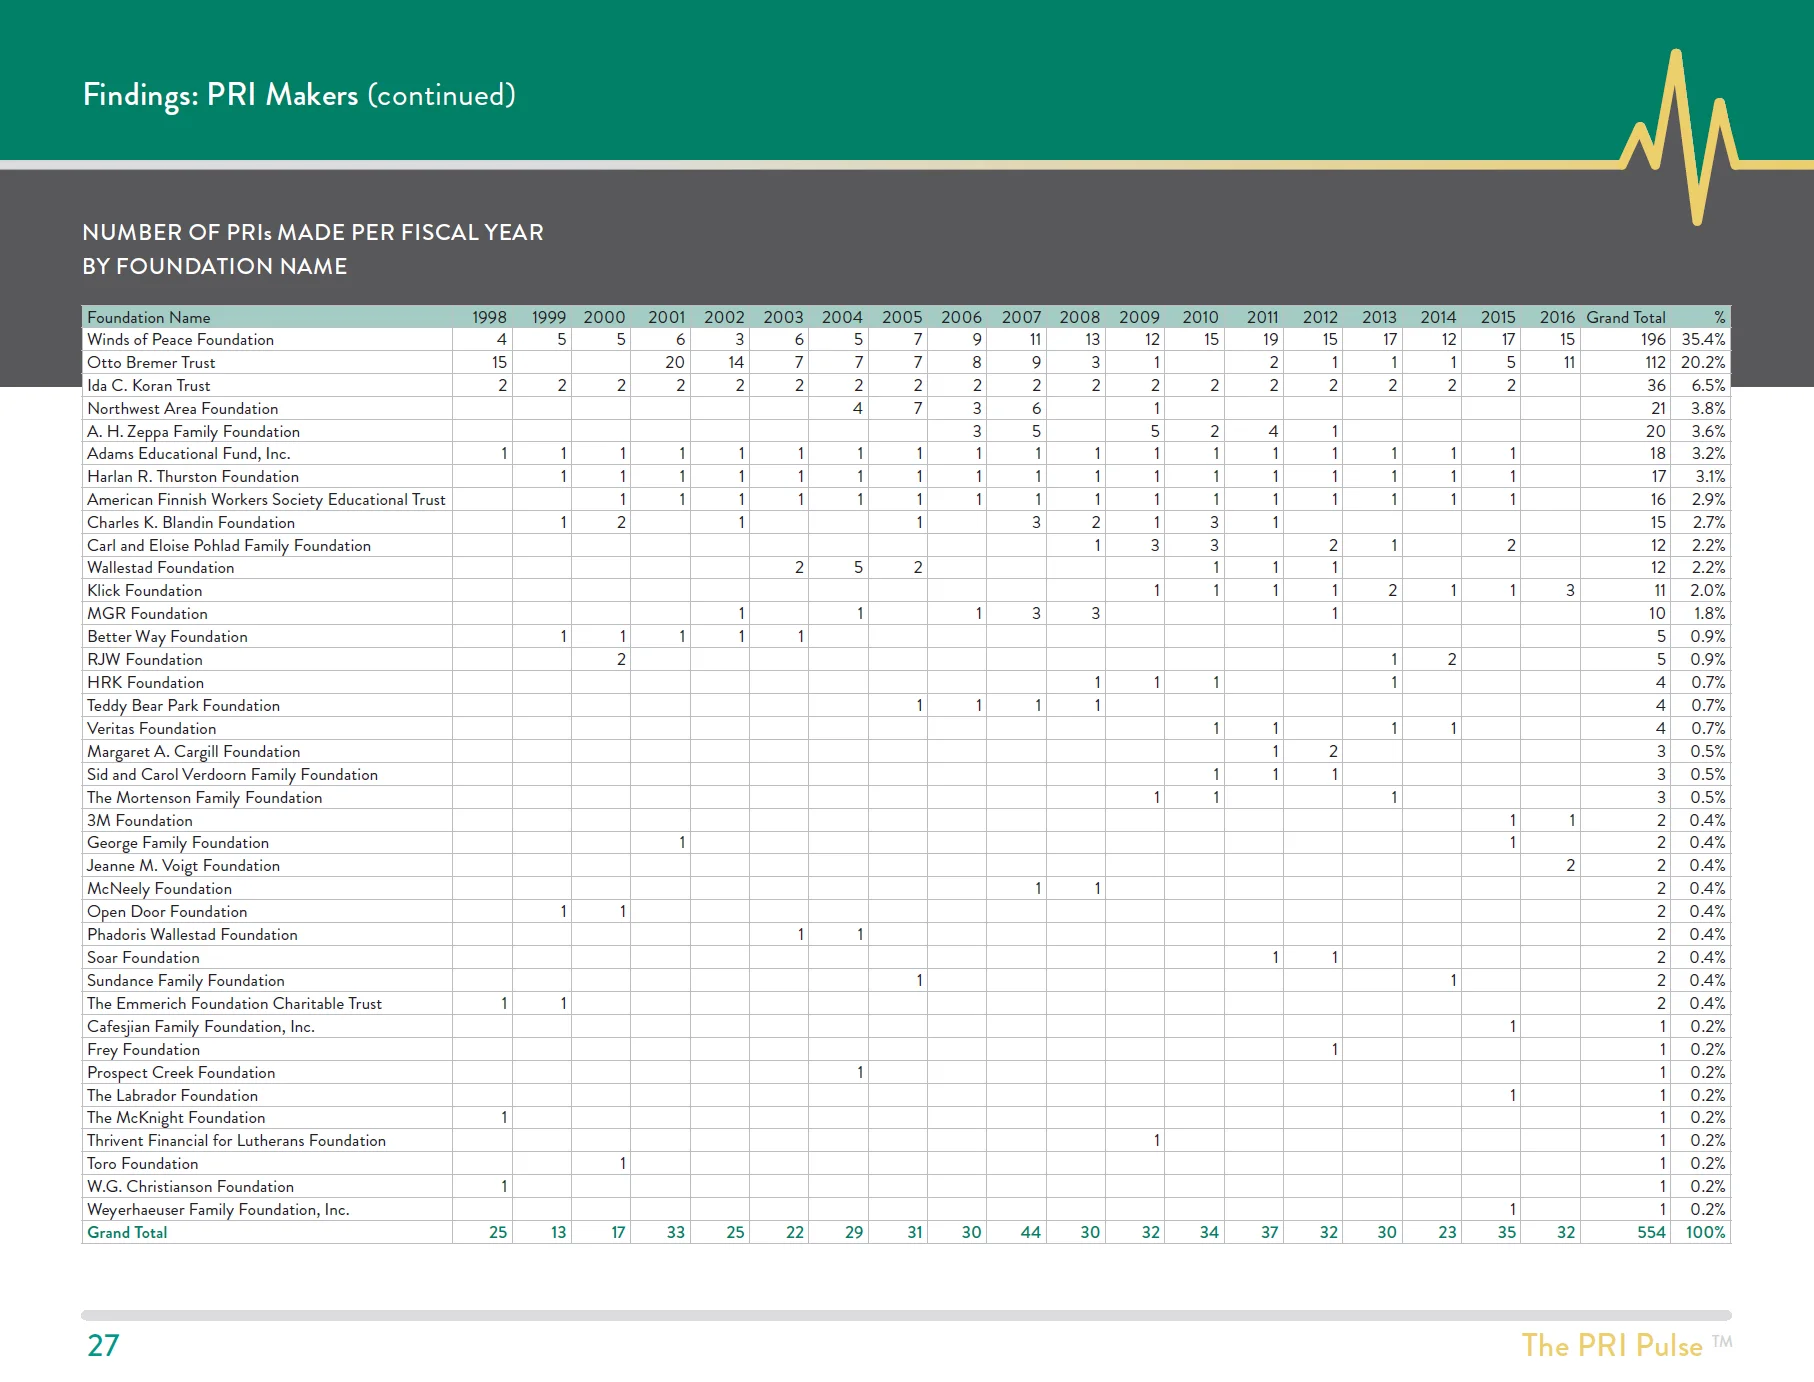Select the 'Winds of Peace Foundation' row label
This screenshot has width=1814, height=1382.
(180, 340)
